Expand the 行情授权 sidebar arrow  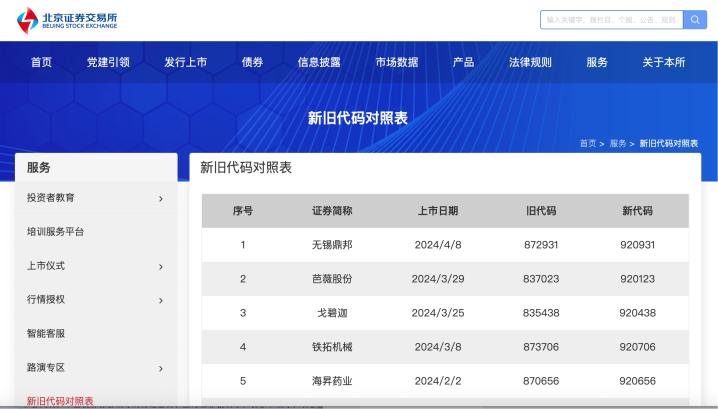point(160,300)
